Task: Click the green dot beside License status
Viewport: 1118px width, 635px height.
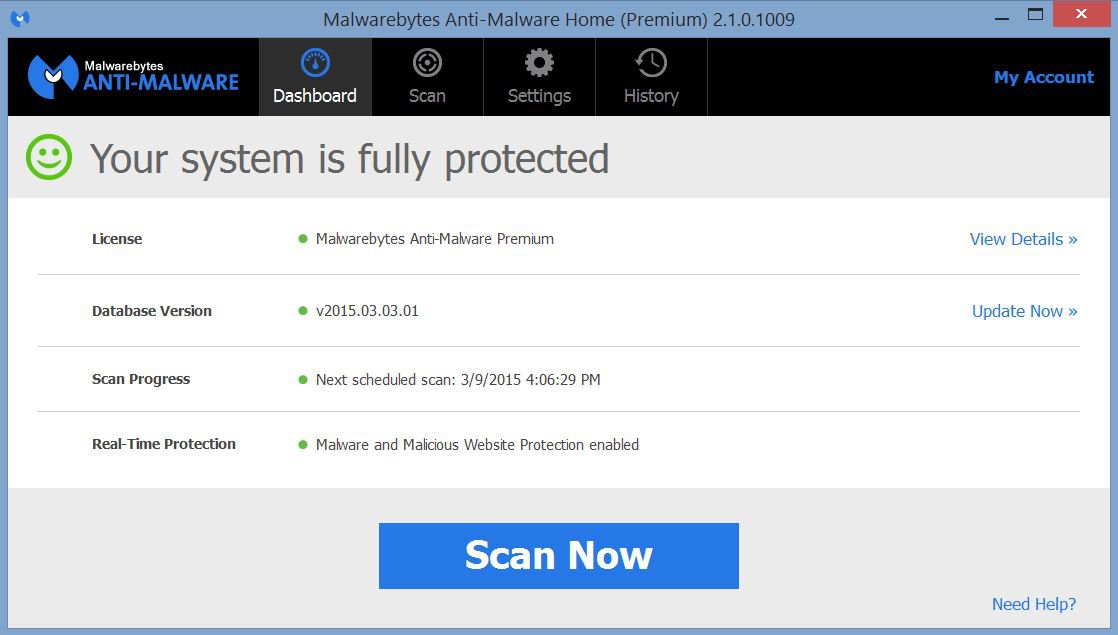Action: [x=303, y=239]
